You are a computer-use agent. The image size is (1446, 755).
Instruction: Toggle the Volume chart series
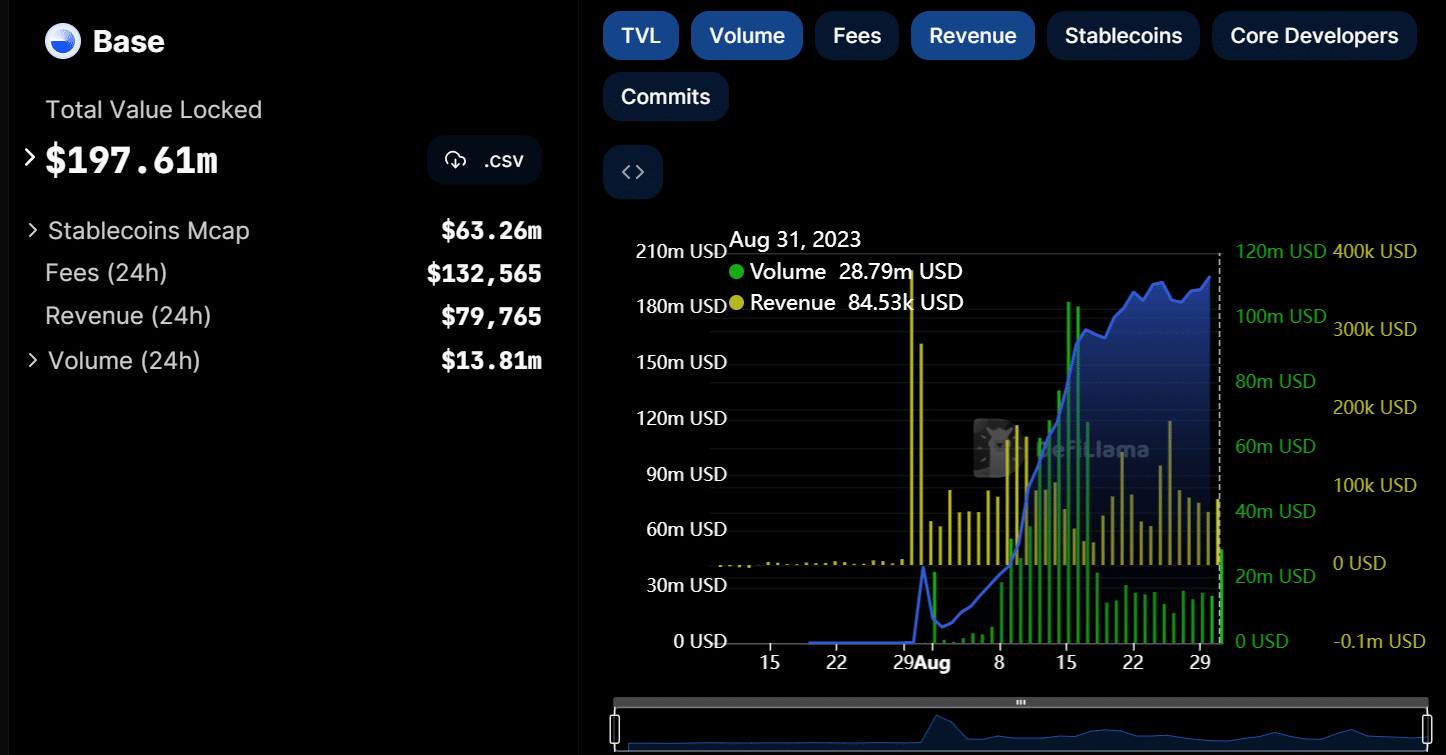click(747, 36)
